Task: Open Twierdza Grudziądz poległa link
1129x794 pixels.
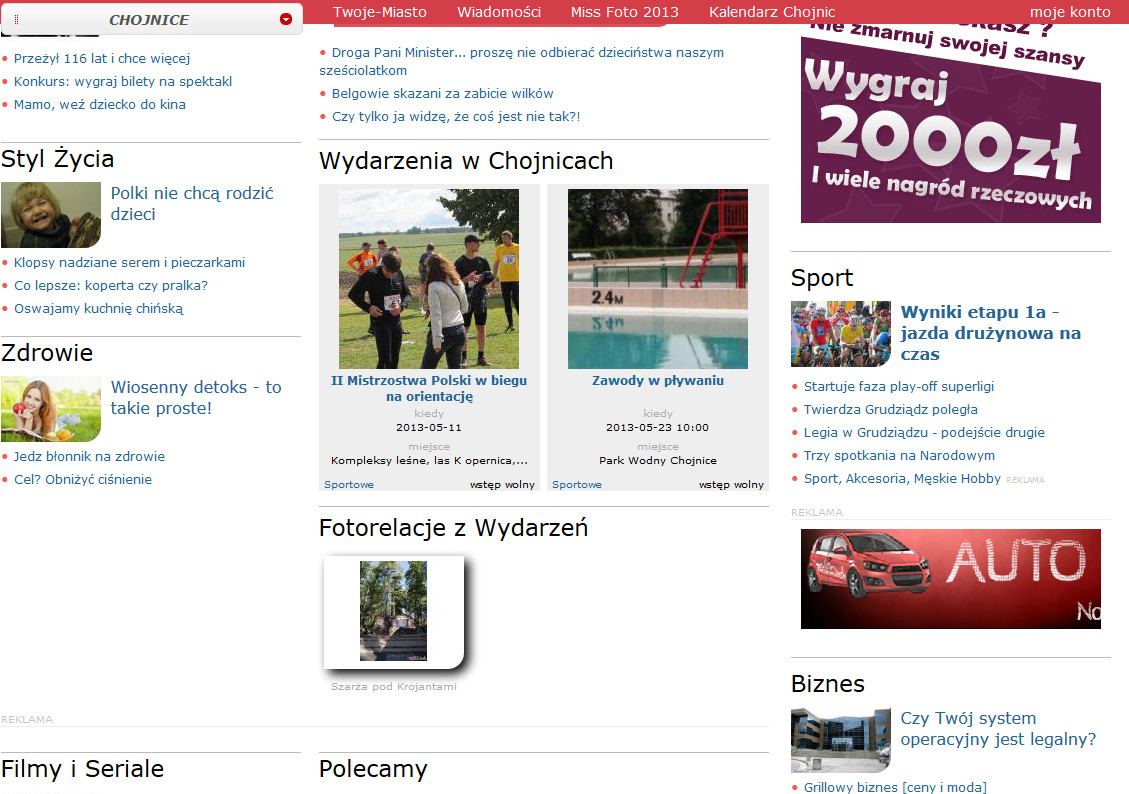Action: pos(891,410)
